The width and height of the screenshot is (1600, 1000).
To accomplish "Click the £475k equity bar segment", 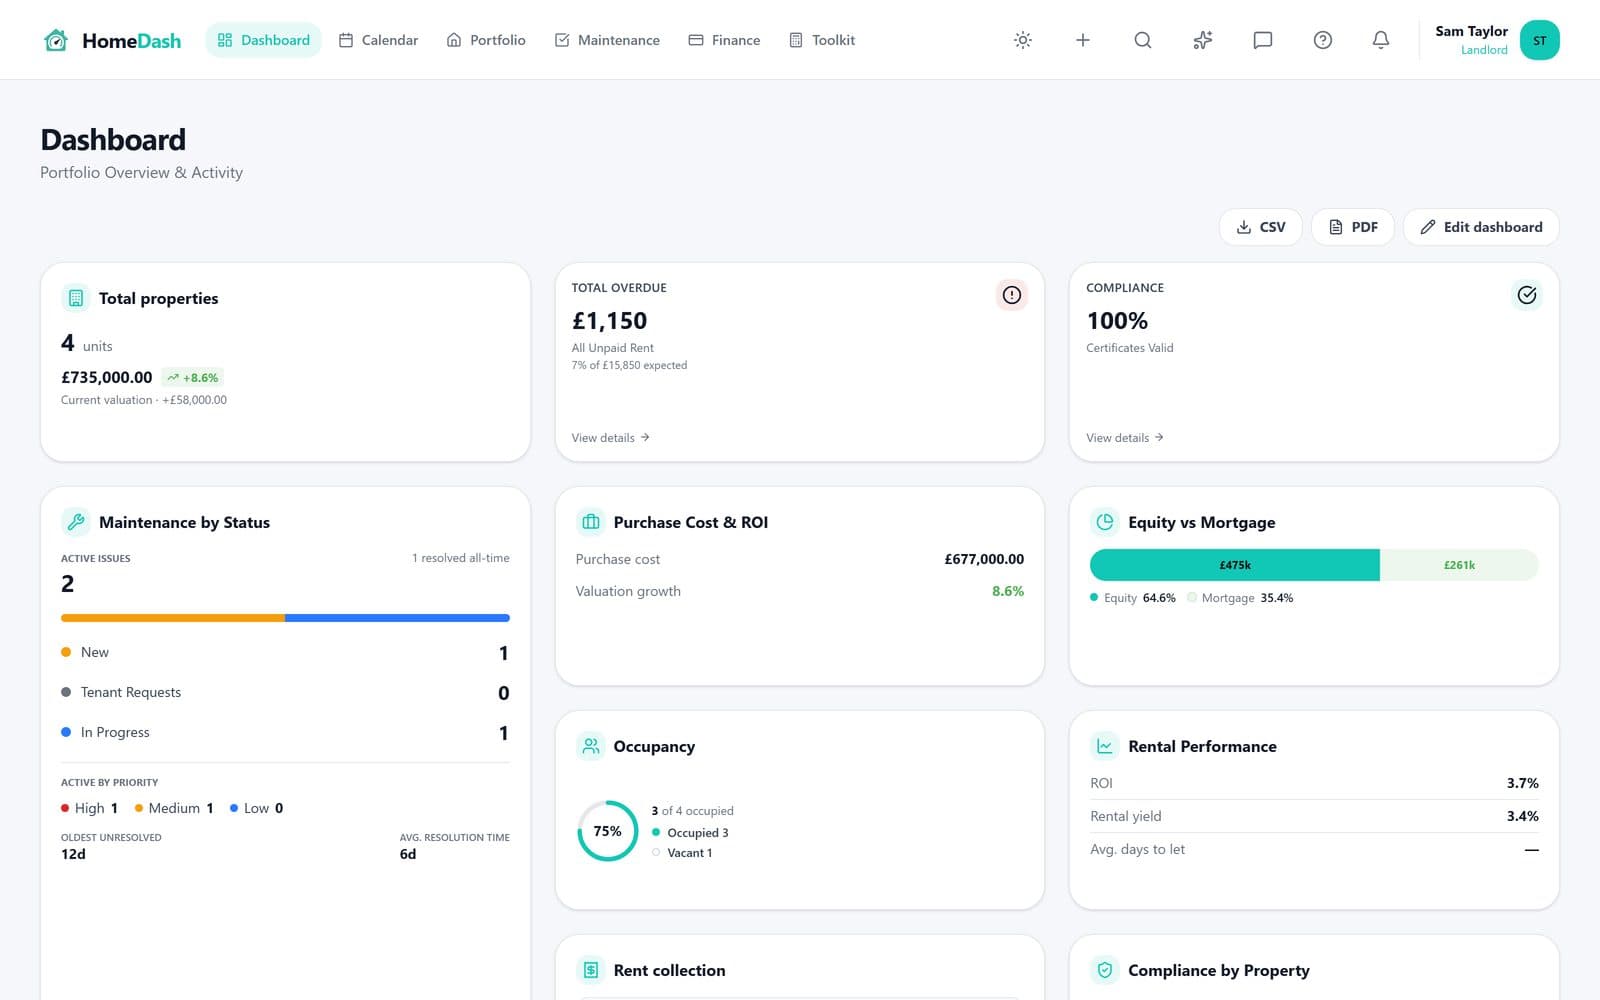I will coord(1235,565).
